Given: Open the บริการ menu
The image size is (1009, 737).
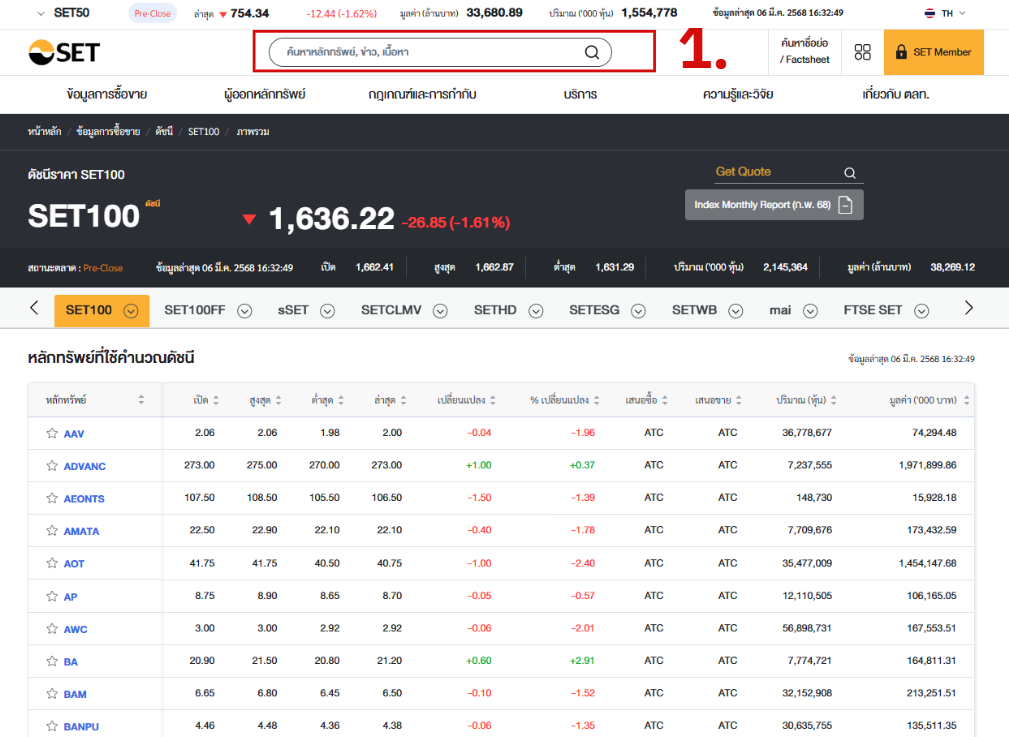Looking at the screenshot, I should pos(580,95).
